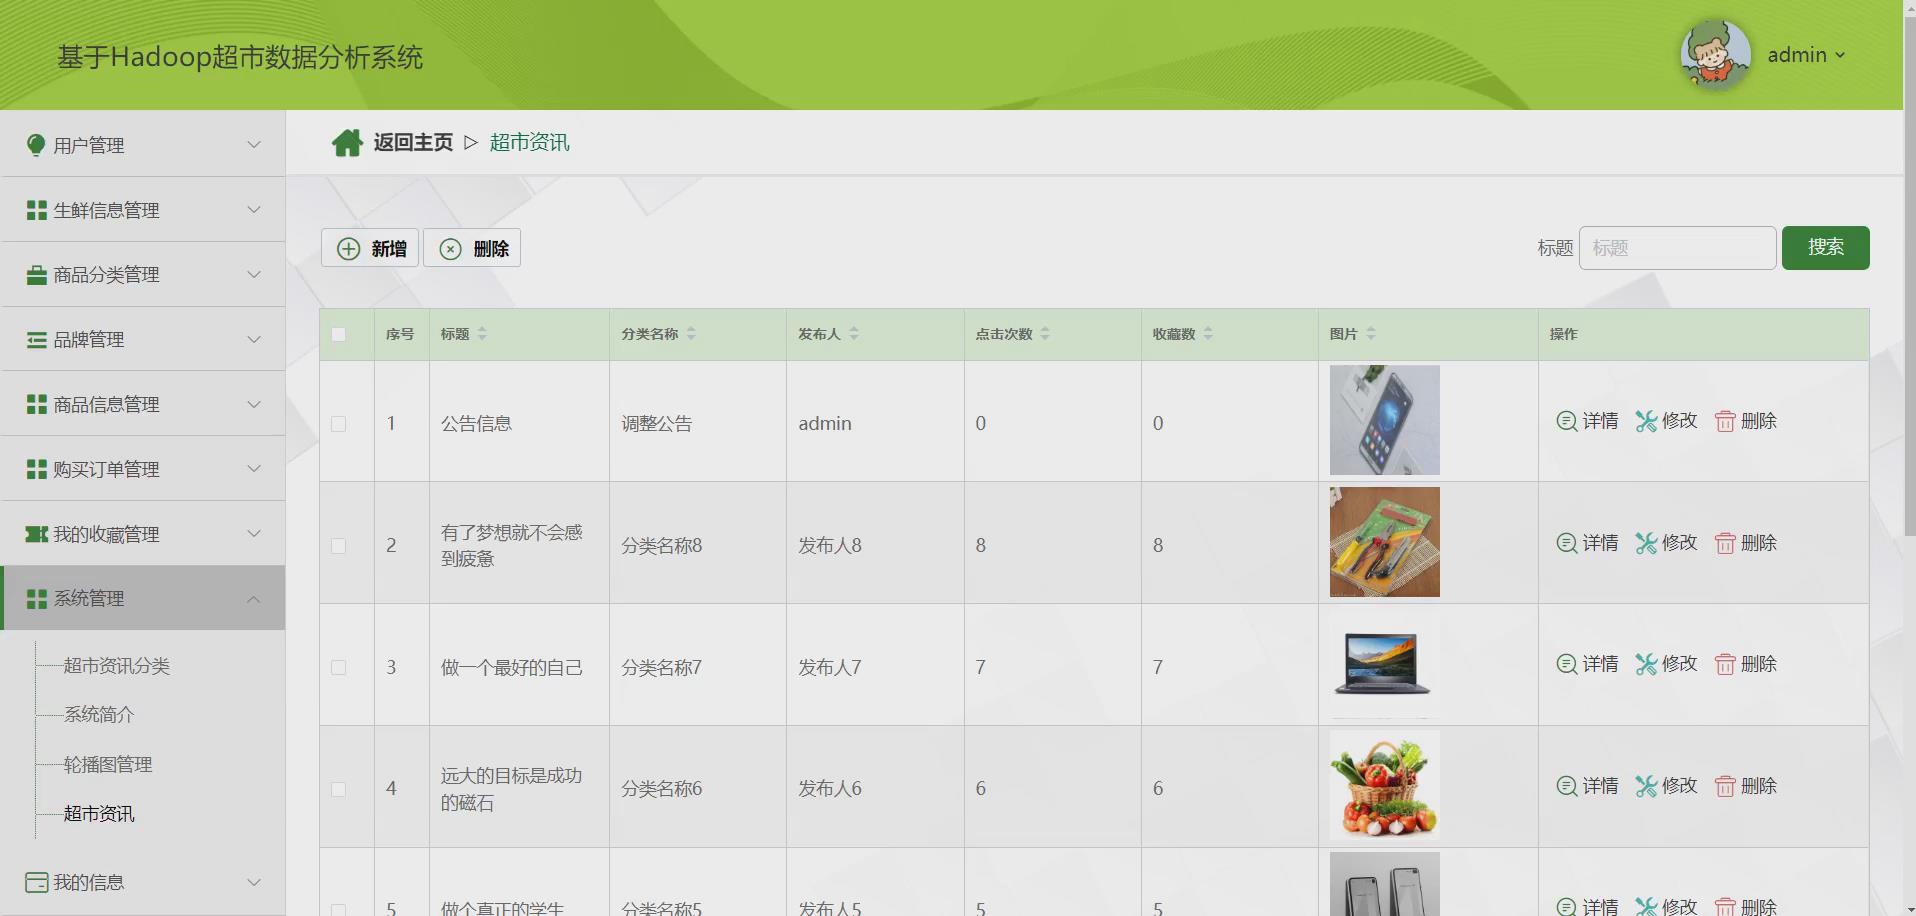Sort table by 分类名称 column arrows
This screenshot has width=1916, height=916.
[691, 334]
